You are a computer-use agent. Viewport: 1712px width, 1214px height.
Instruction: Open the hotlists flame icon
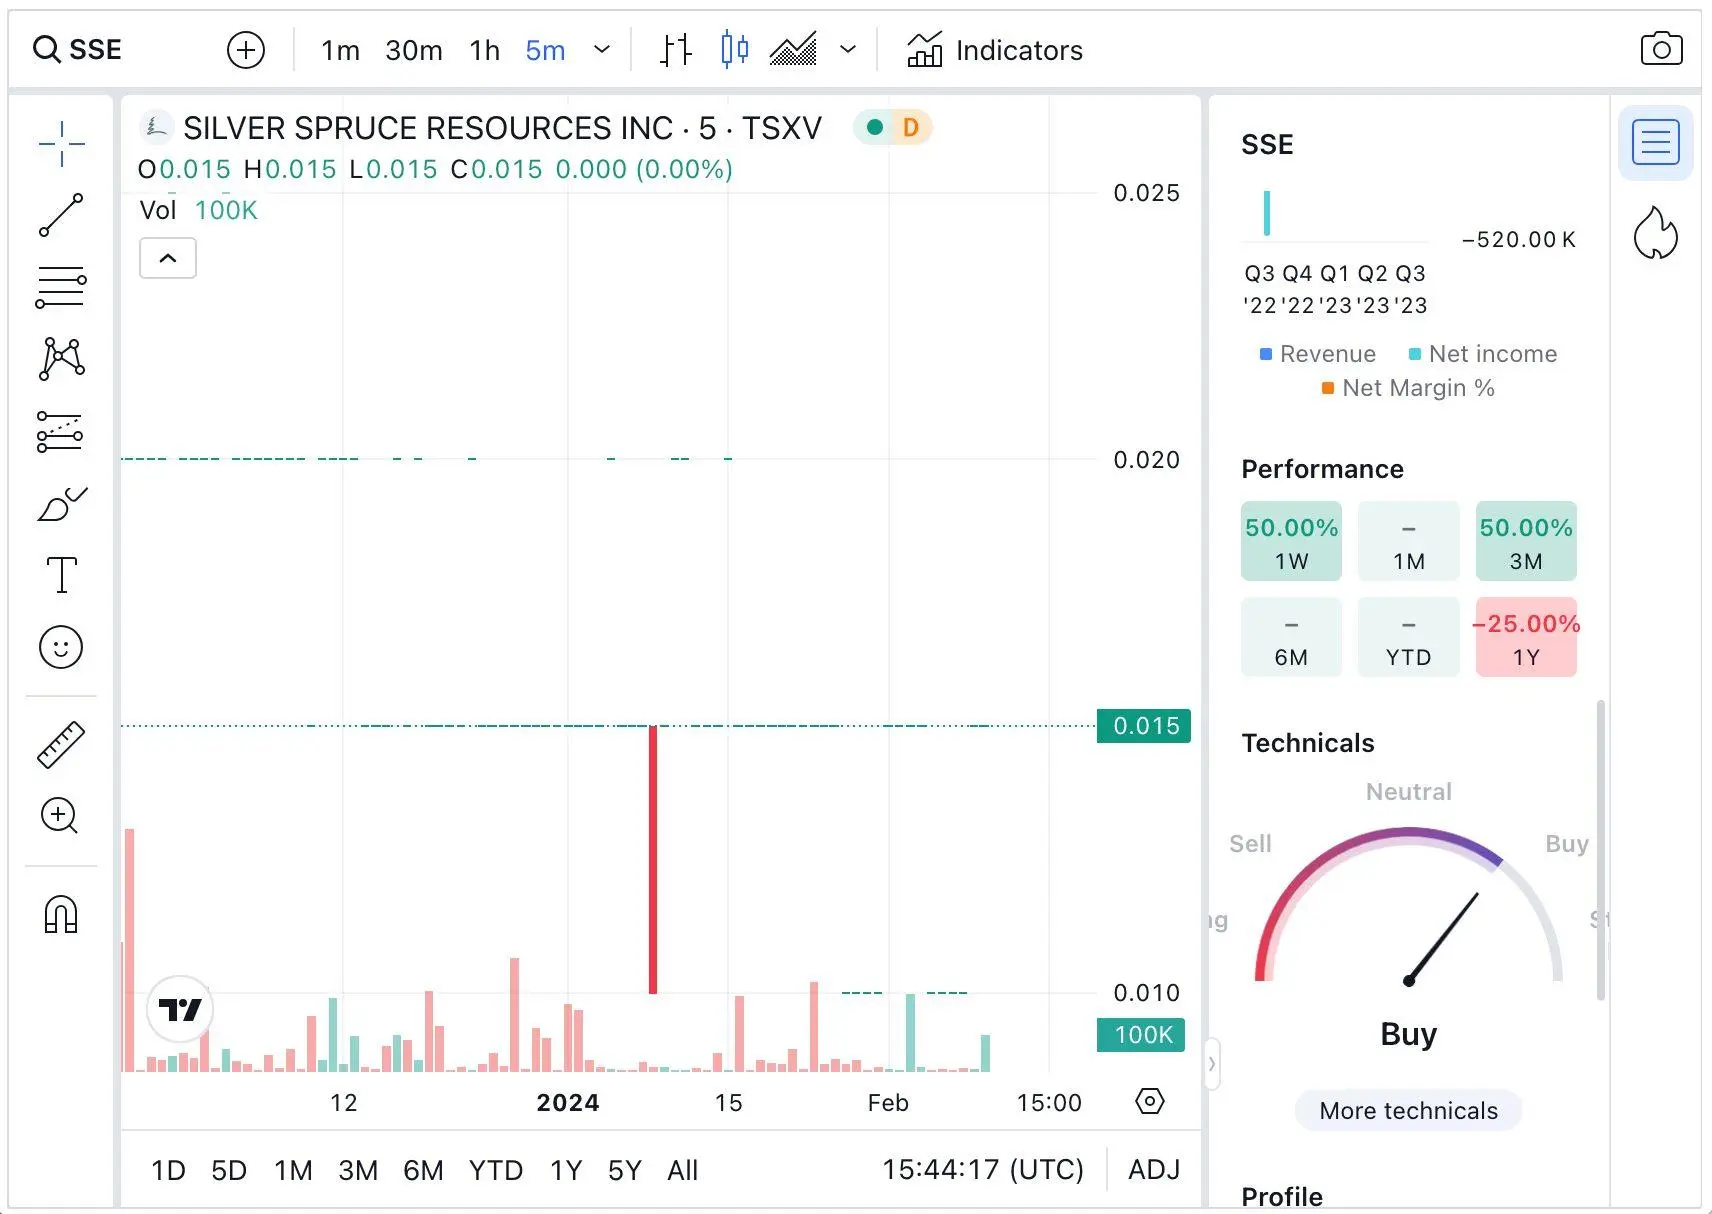pyautogui.click(x=1655, y=233)
